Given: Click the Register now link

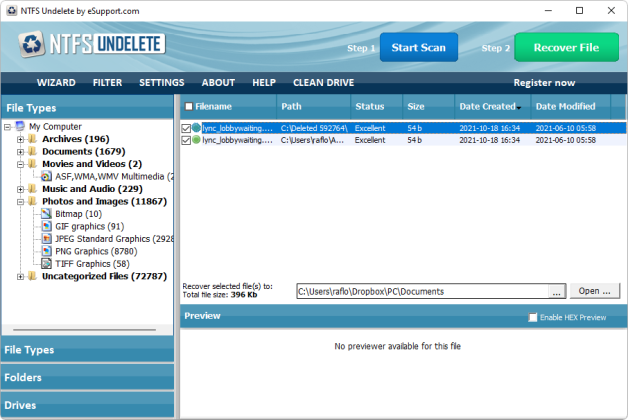Looking at the screenshot, I should point(544,82).
